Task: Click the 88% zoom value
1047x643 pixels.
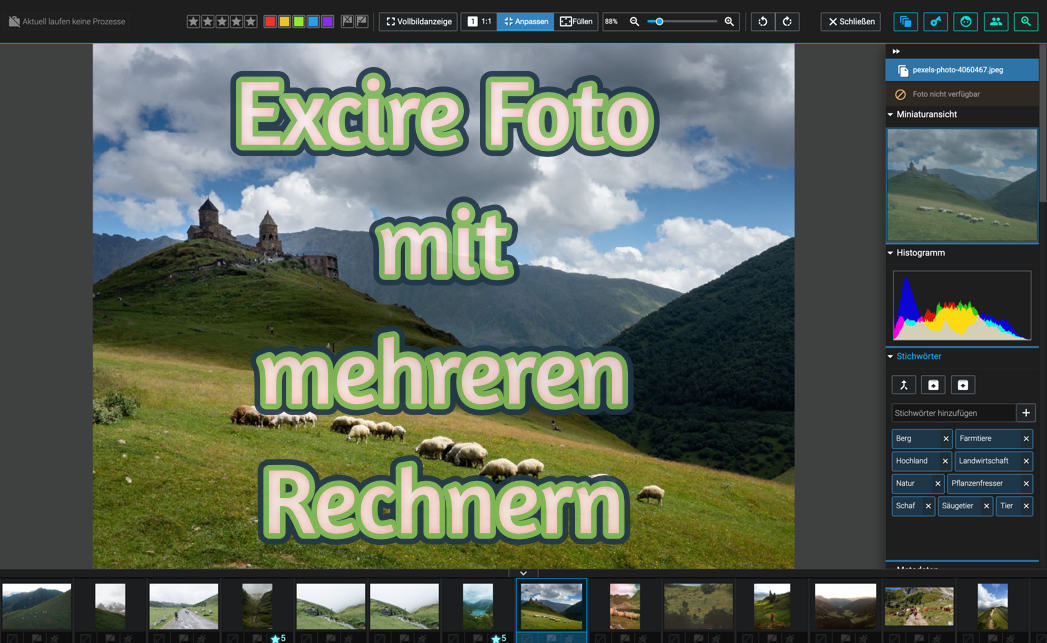Action: 611,21
